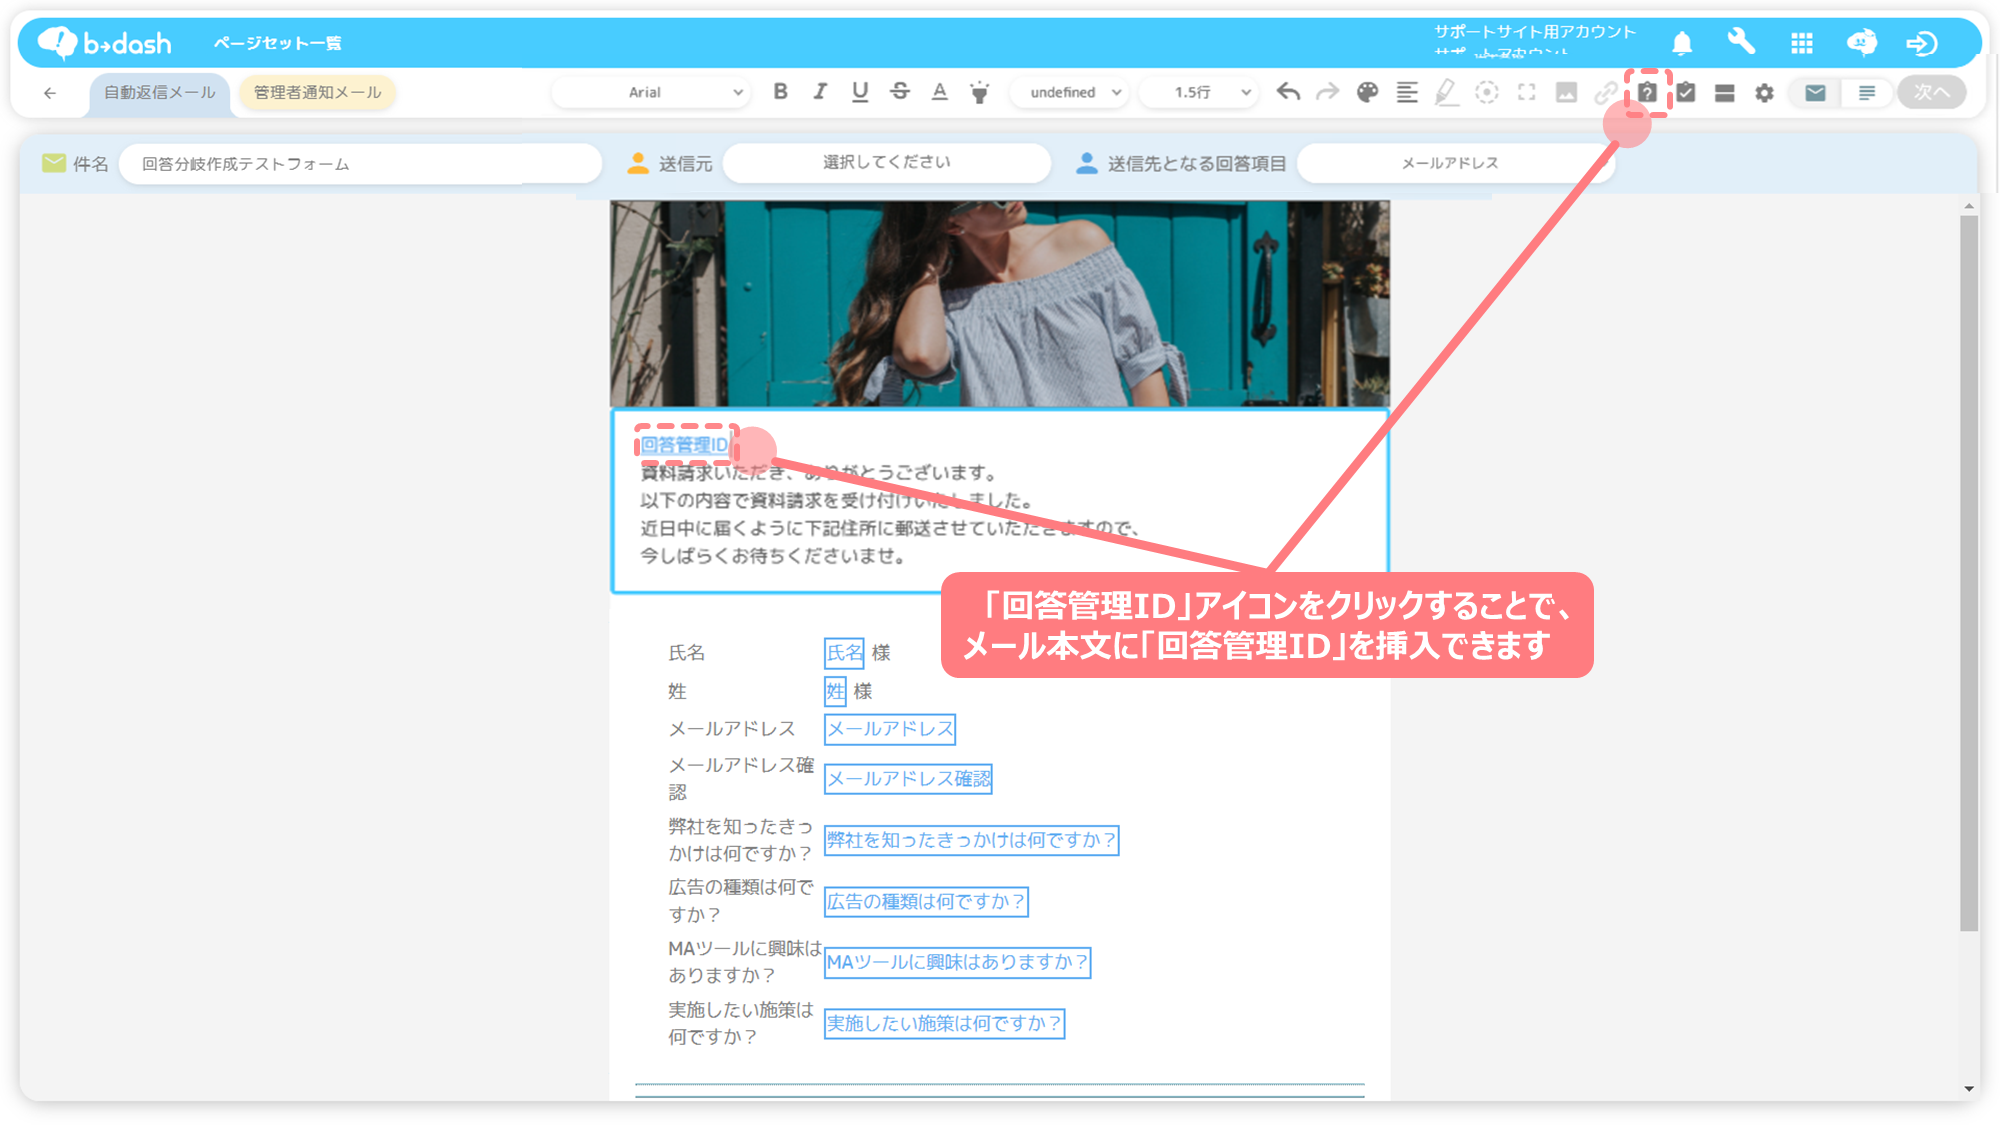Switch to plain text mail mode
Image resolution: width=2000 pixels, height=1125 pixels.
(x=1866, y=92)
